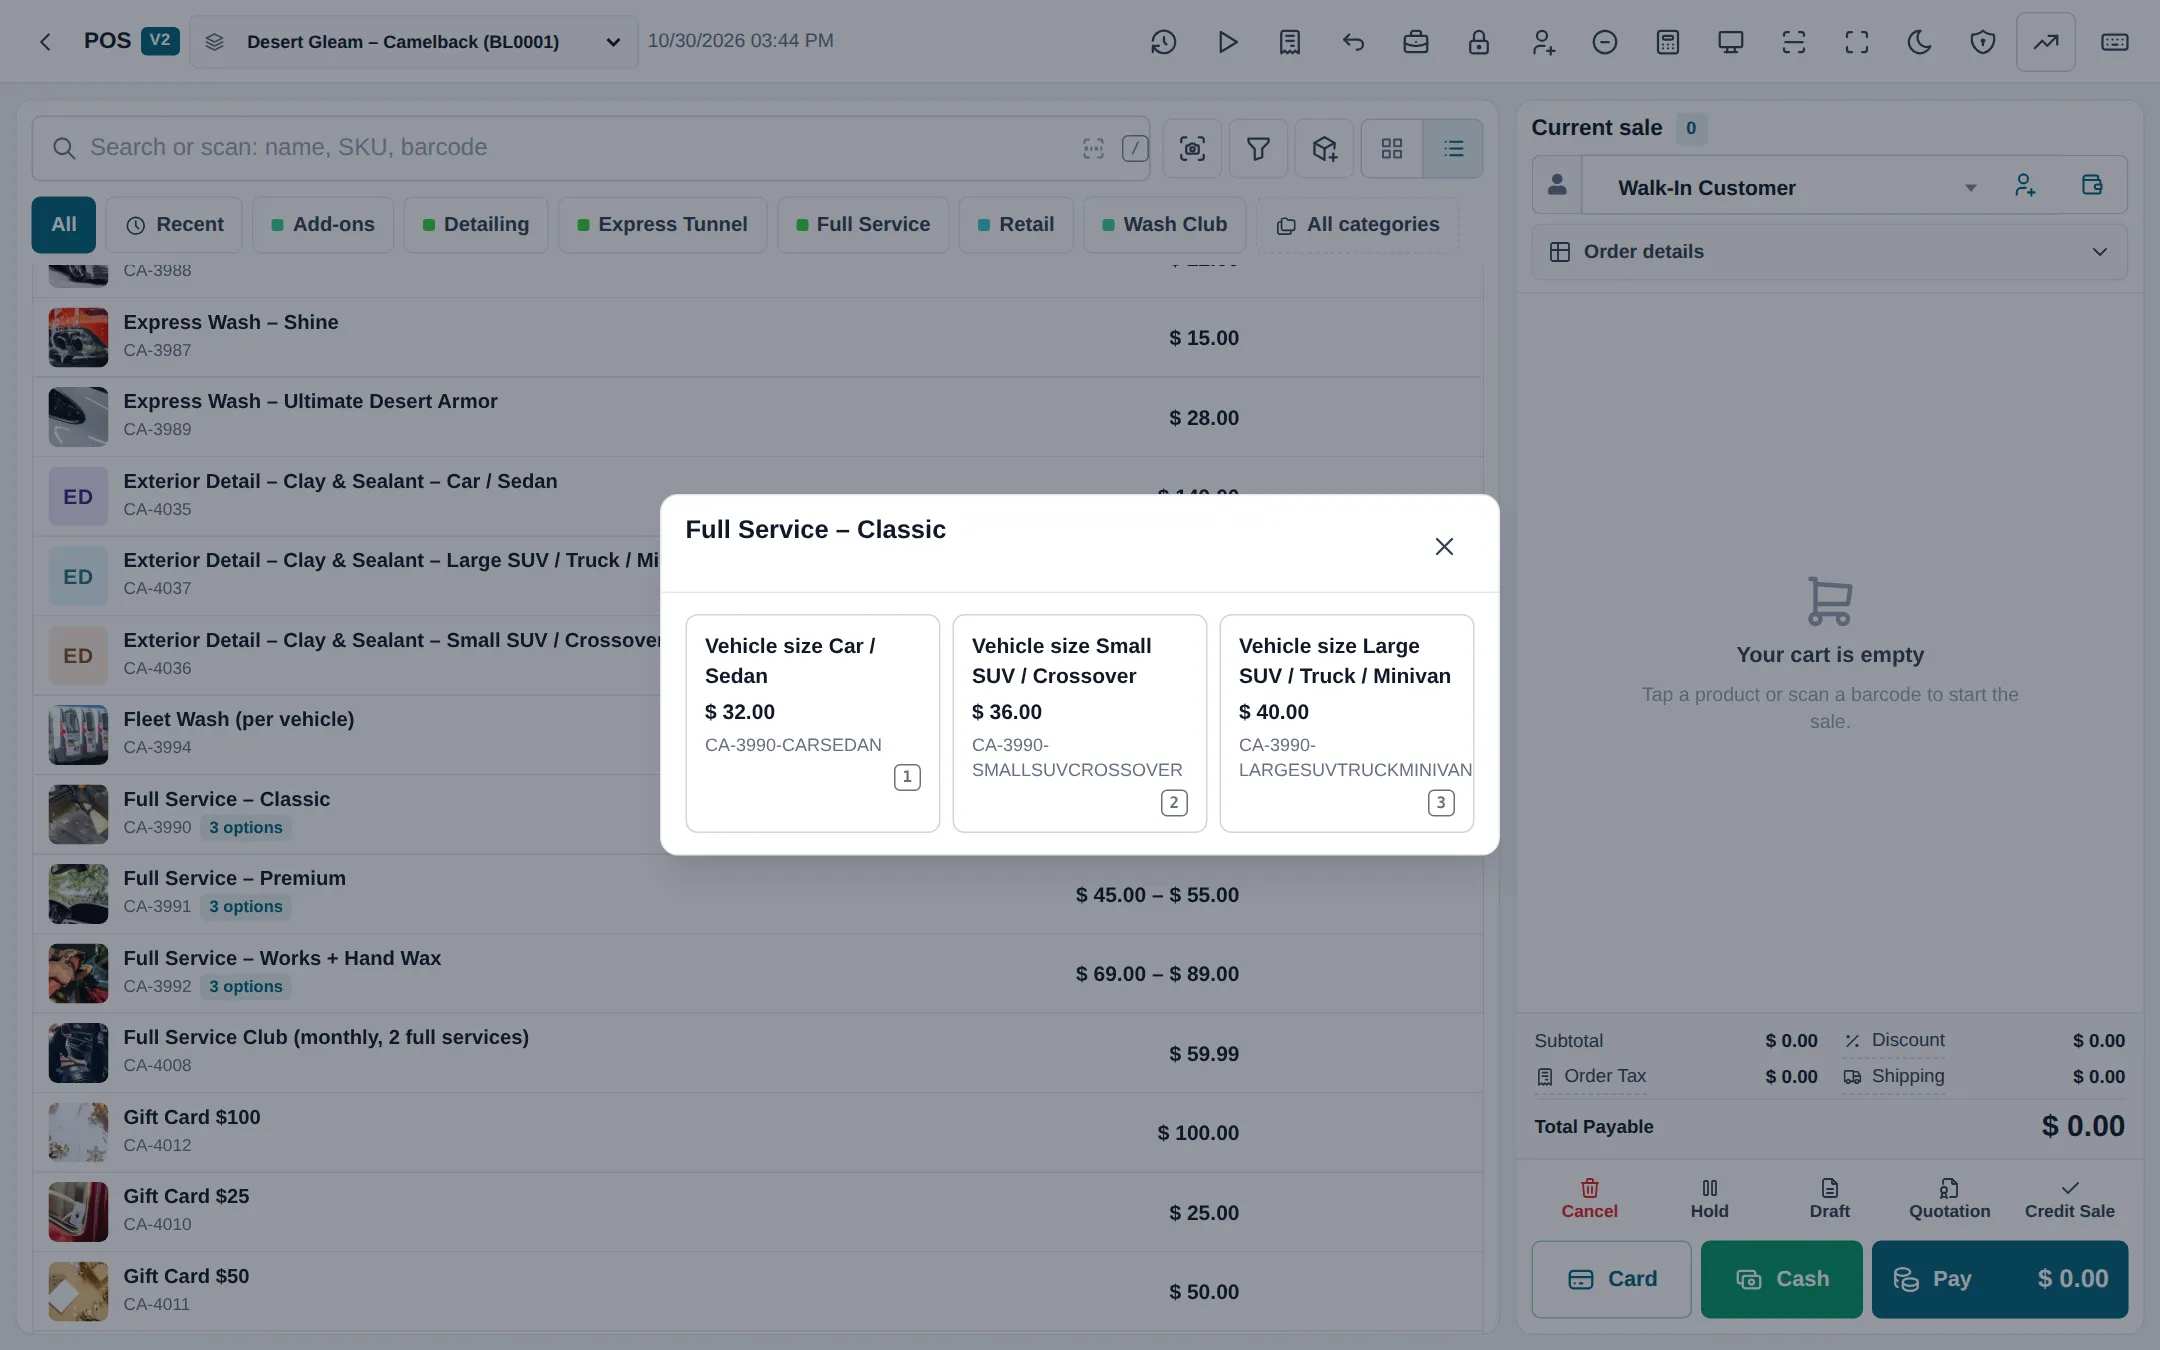Open the customer display monitor icon
This screenshot has width=2160, height=1350.
tap(1731, 42)
